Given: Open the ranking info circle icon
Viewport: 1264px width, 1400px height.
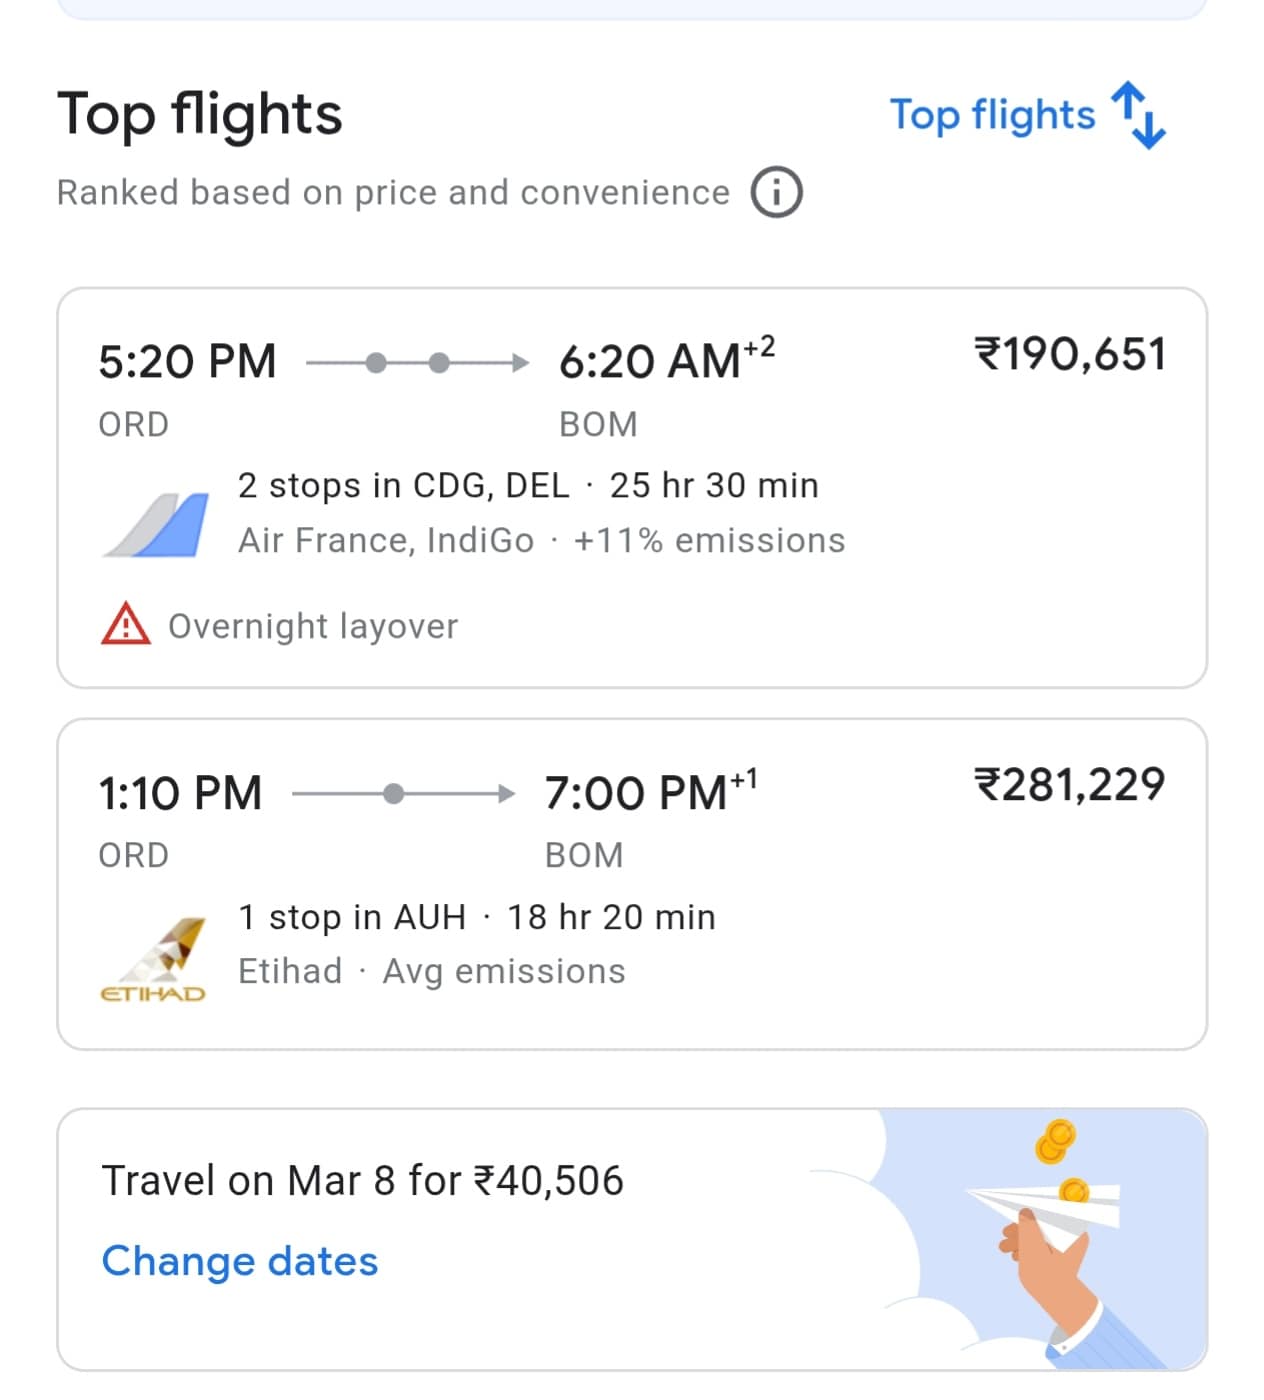Looking at the screenshot, I should point(776,192).
